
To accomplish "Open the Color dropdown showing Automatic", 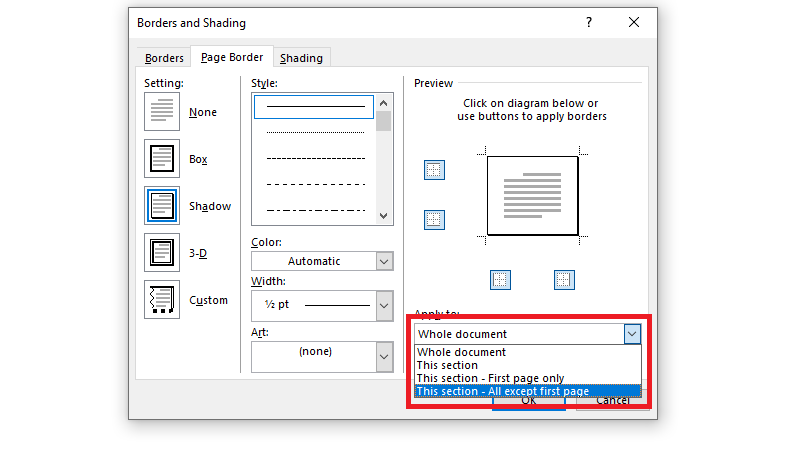I will point(384,261).
